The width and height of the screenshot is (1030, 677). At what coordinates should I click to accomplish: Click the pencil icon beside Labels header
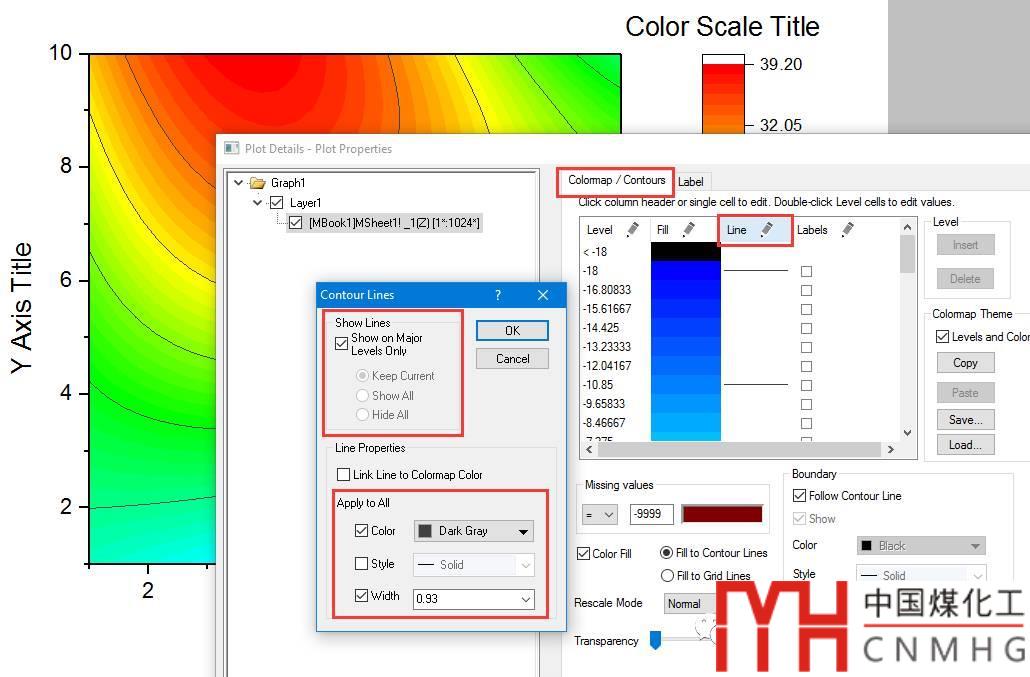[x=848, y=229]
